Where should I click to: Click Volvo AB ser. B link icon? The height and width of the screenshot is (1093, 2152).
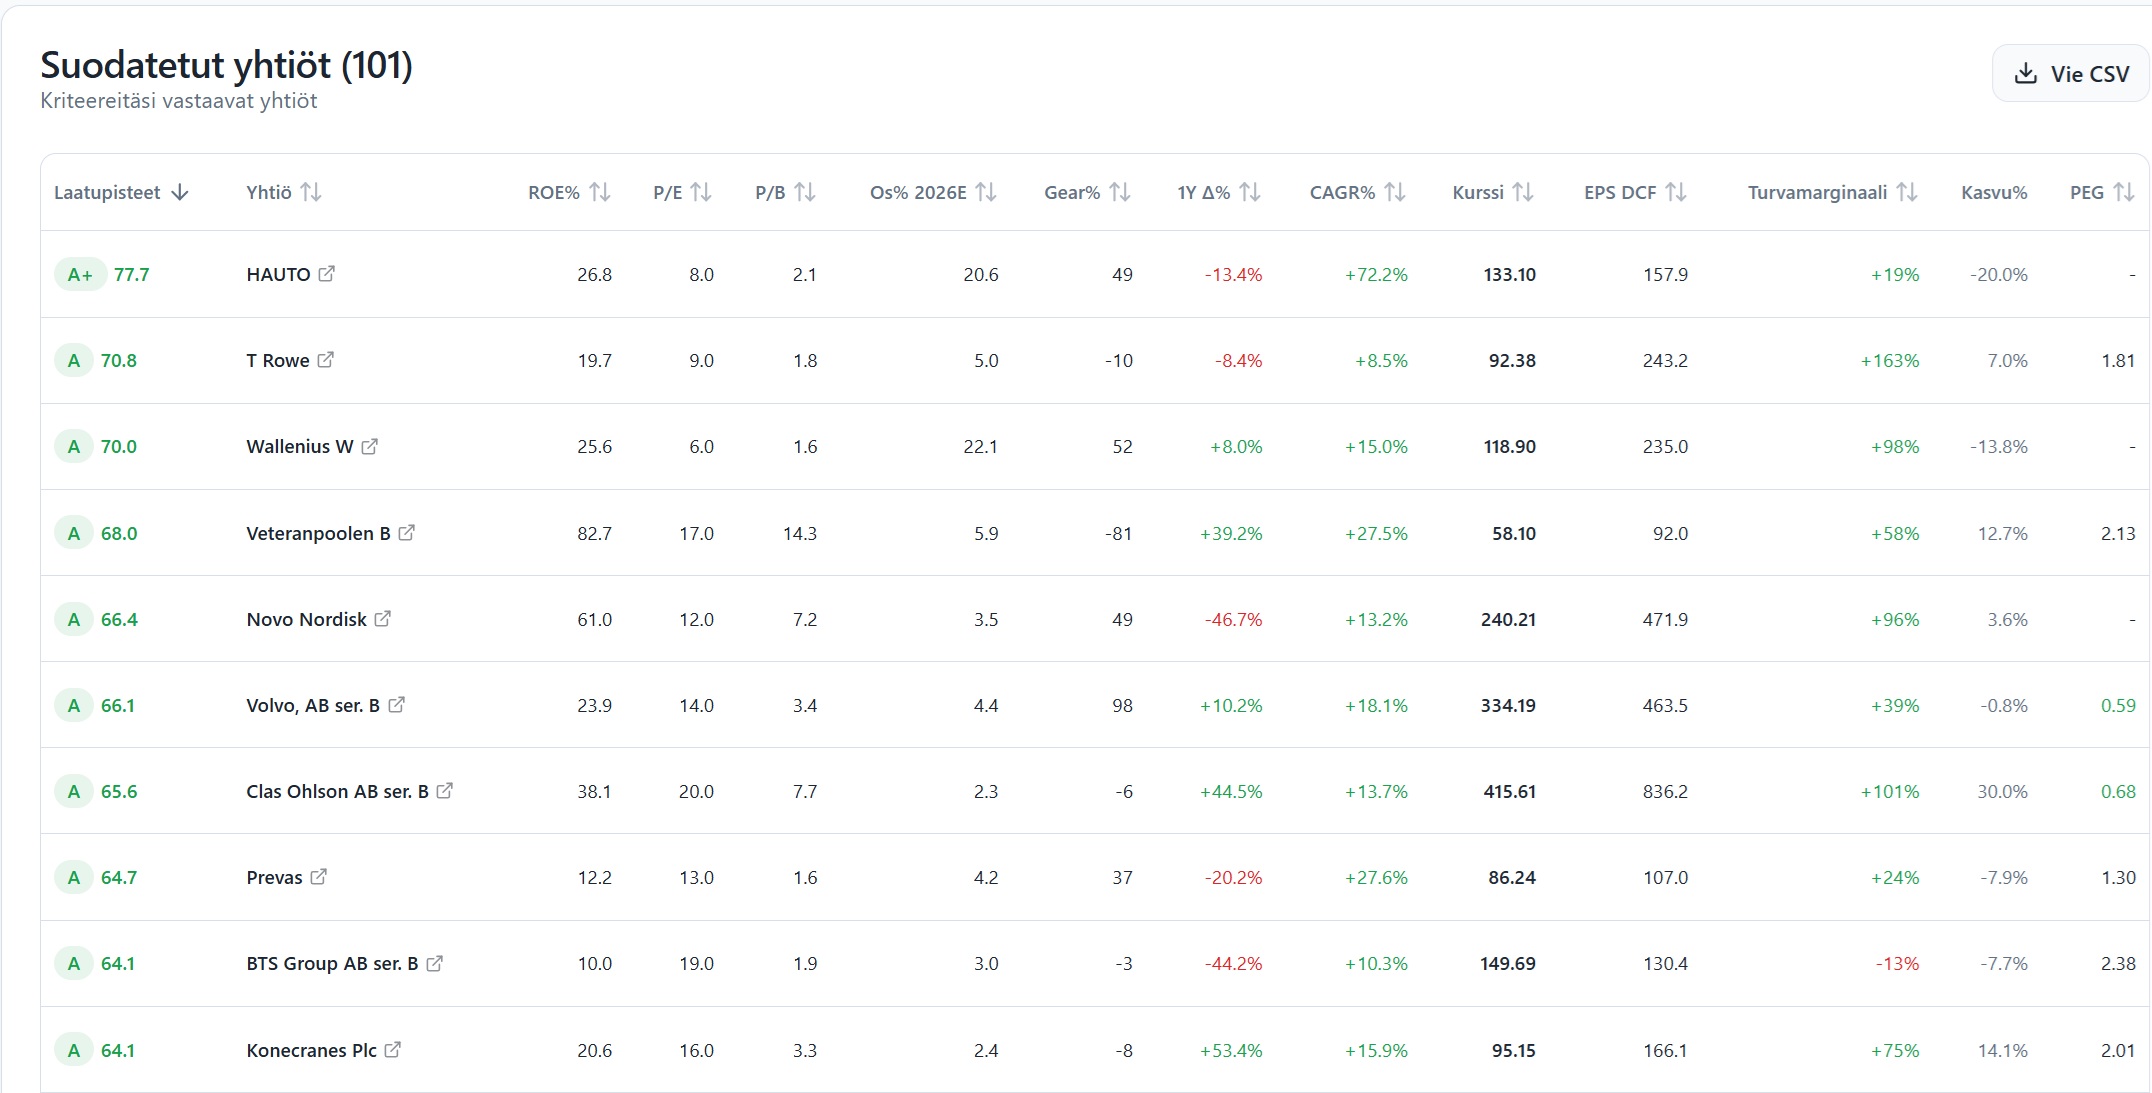click(x=396, y=705)
